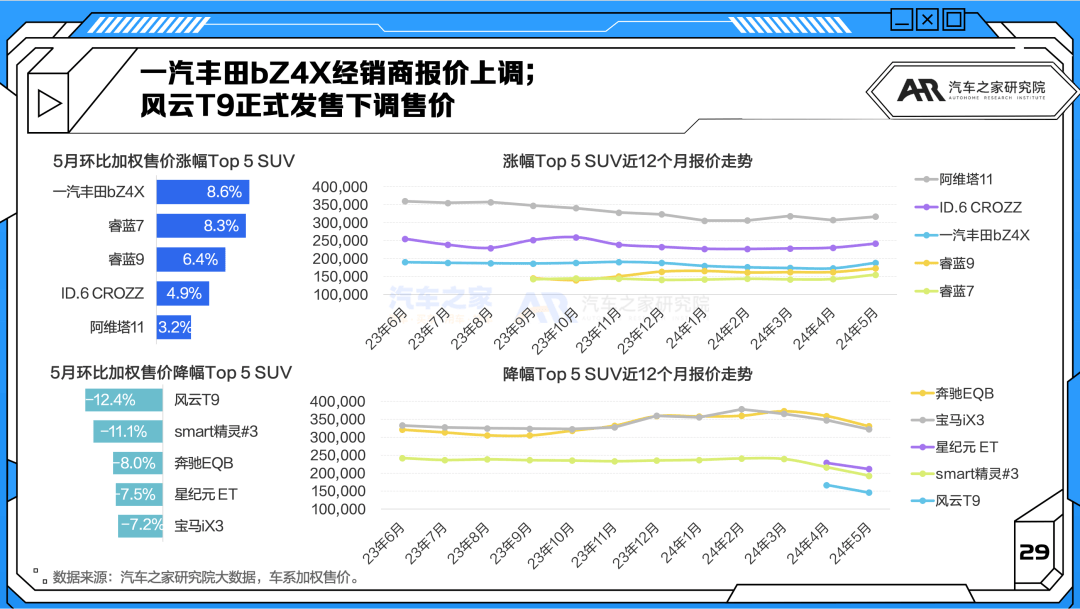Select the 睿蓝9 6.4% bar
This screenshot has height=609, width=1080.
[191, 260]
